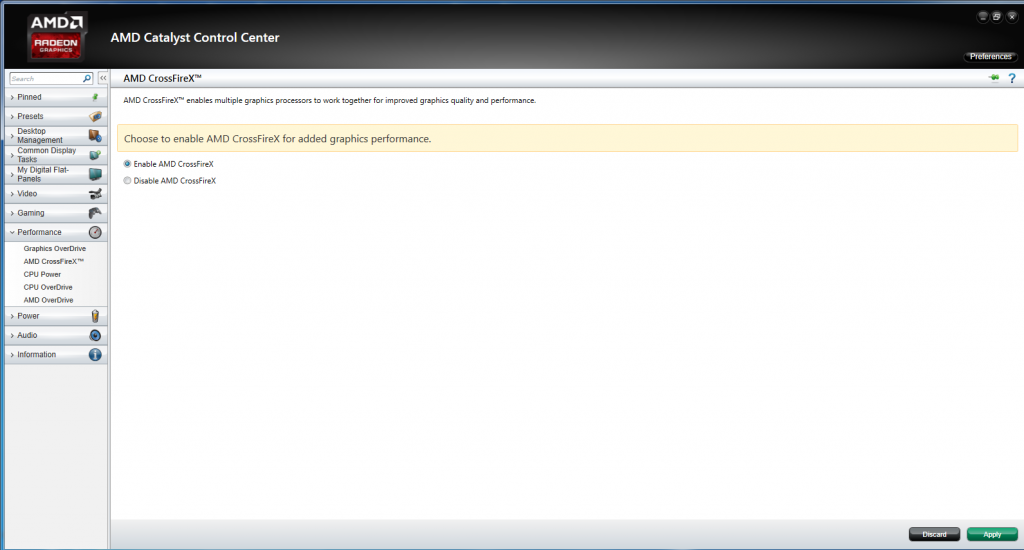Image resolution: width=1024 pixels, height=550 pixels.
Task: Click the search magnifier icon
Action: pyautogui.click(x=87, y=78)
